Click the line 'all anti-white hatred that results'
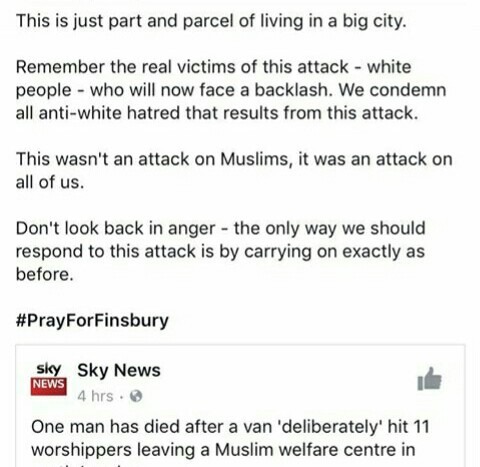 coord(217,113)
